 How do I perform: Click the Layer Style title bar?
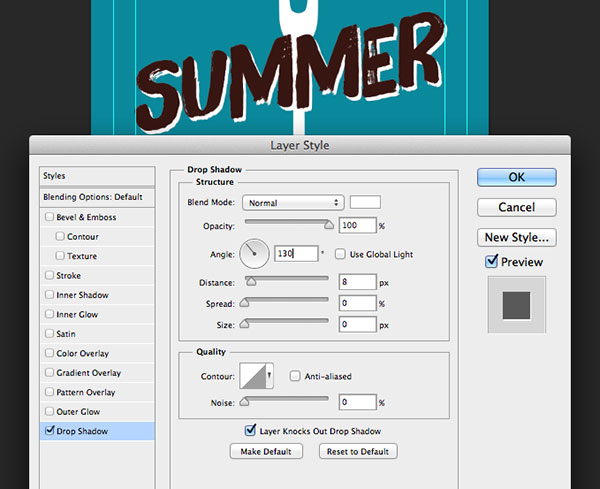(x=300, y=145)
